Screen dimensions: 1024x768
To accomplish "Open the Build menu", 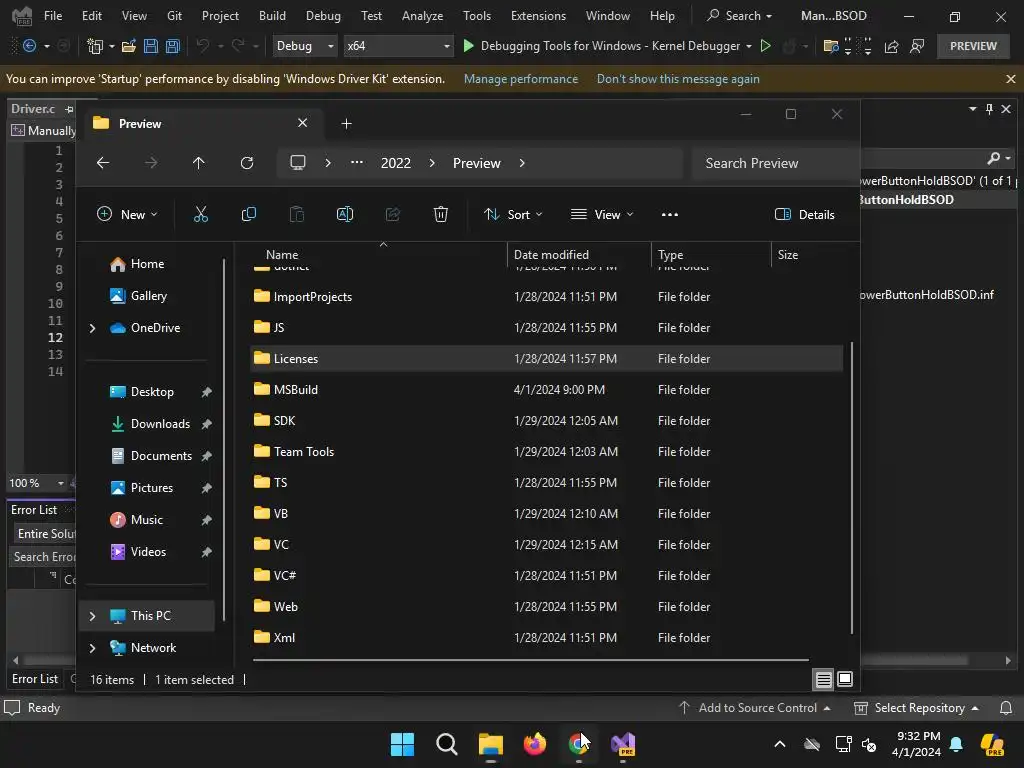I will (272, 16).
